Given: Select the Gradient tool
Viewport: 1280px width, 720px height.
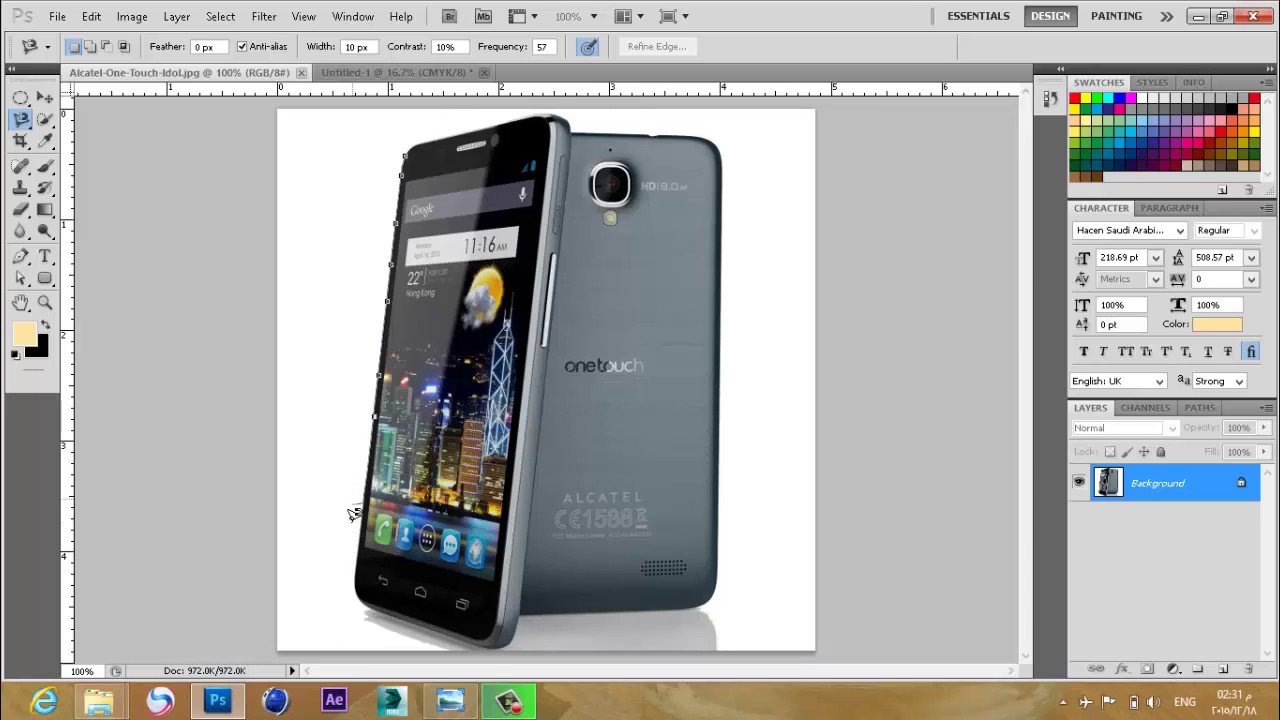Looking at the screenshot, I should click(45, 210).
